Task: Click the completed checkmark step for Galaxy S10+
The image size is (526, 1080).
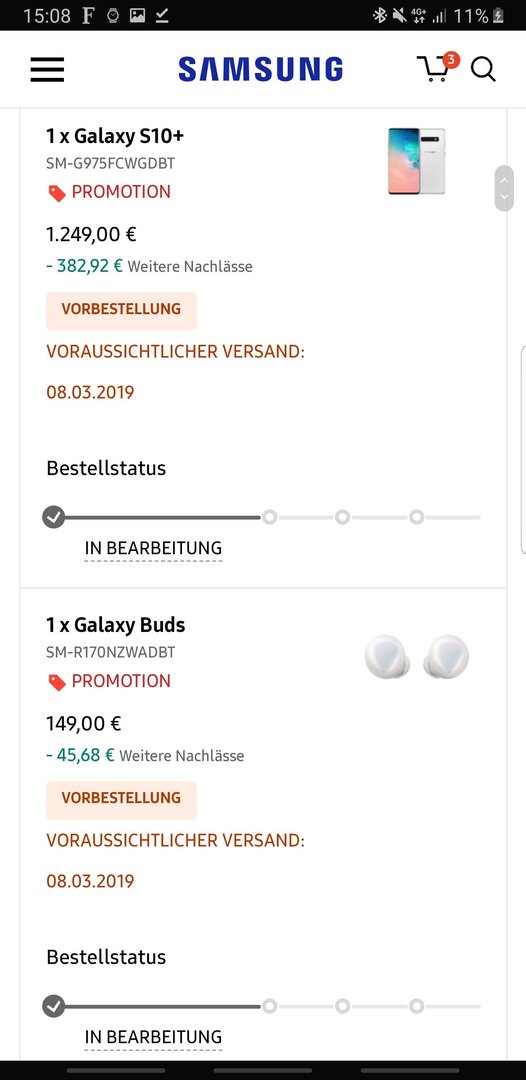Action: [53, 517]
